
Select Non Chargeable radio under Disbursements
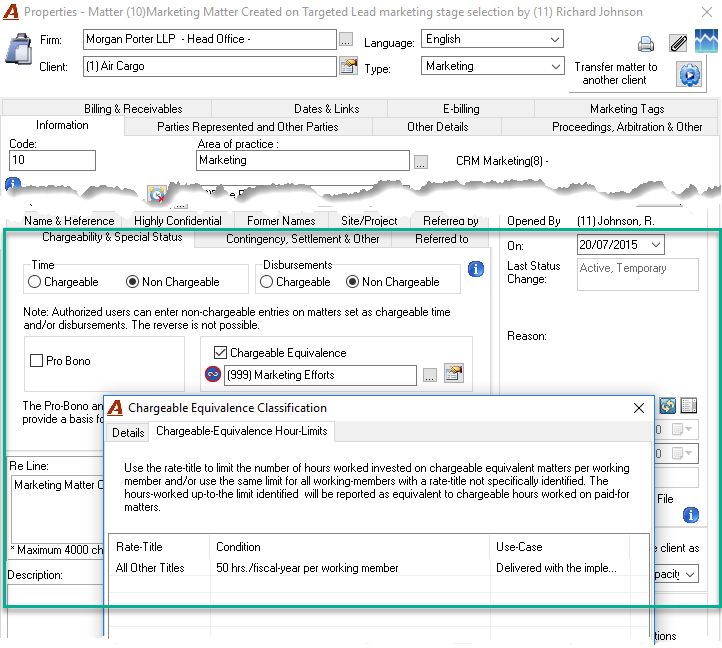[x=352, y=281]
